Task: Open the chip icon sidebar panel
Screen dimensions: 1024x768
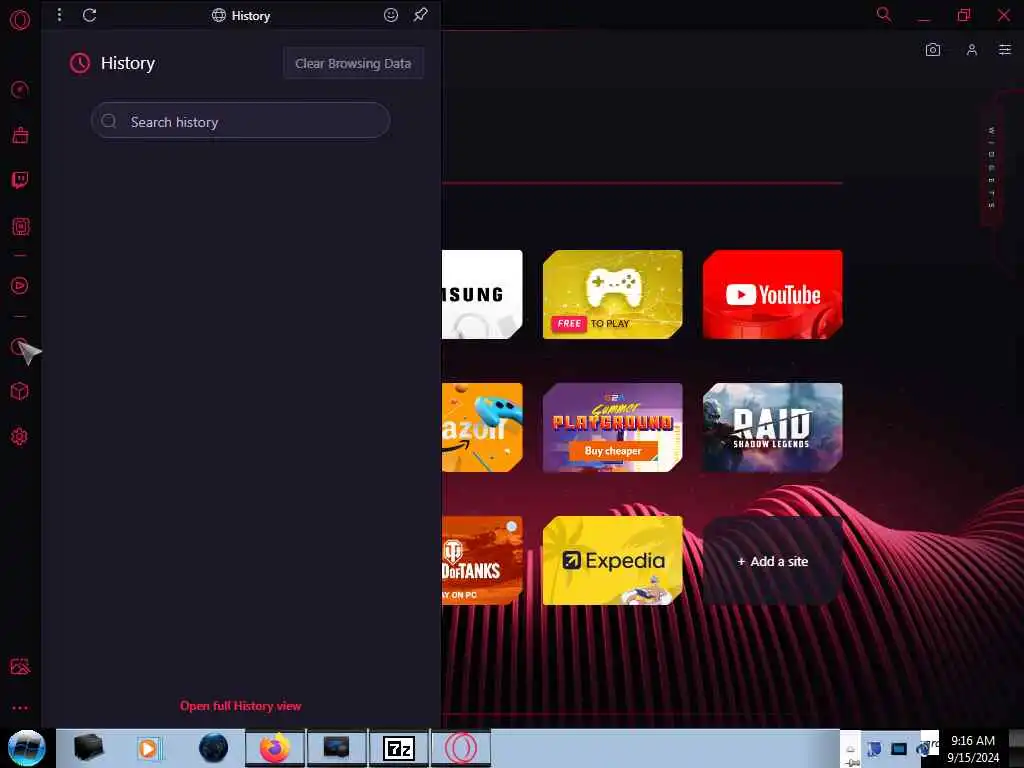Action: [x=20, y=227]
